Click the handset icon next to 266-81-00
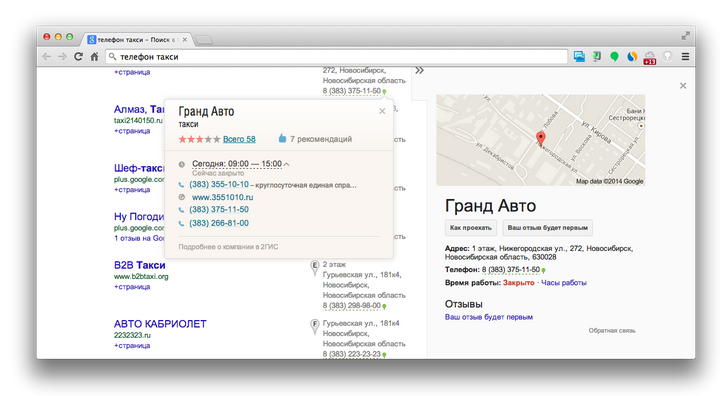 click(x=181, y=224)
